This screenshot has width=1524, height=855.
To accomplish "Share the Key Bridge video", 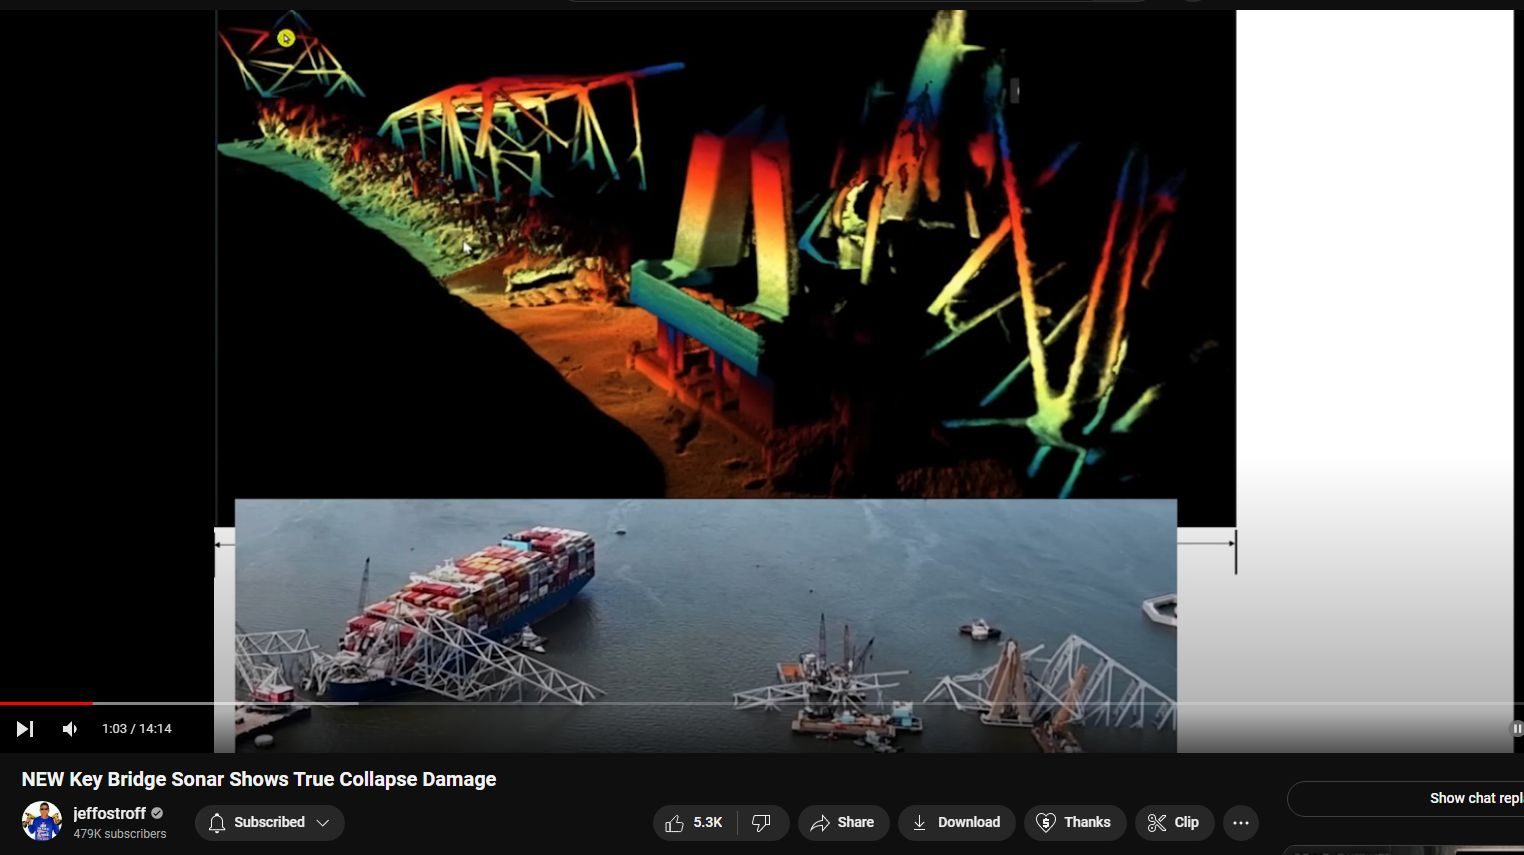I will 843,822.
